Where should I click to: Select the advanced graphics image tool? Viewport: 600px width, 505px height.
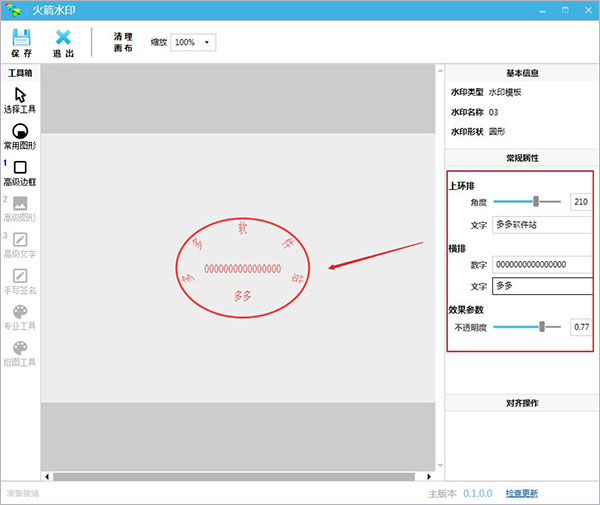pyautogui.click(x=20, y=203)
